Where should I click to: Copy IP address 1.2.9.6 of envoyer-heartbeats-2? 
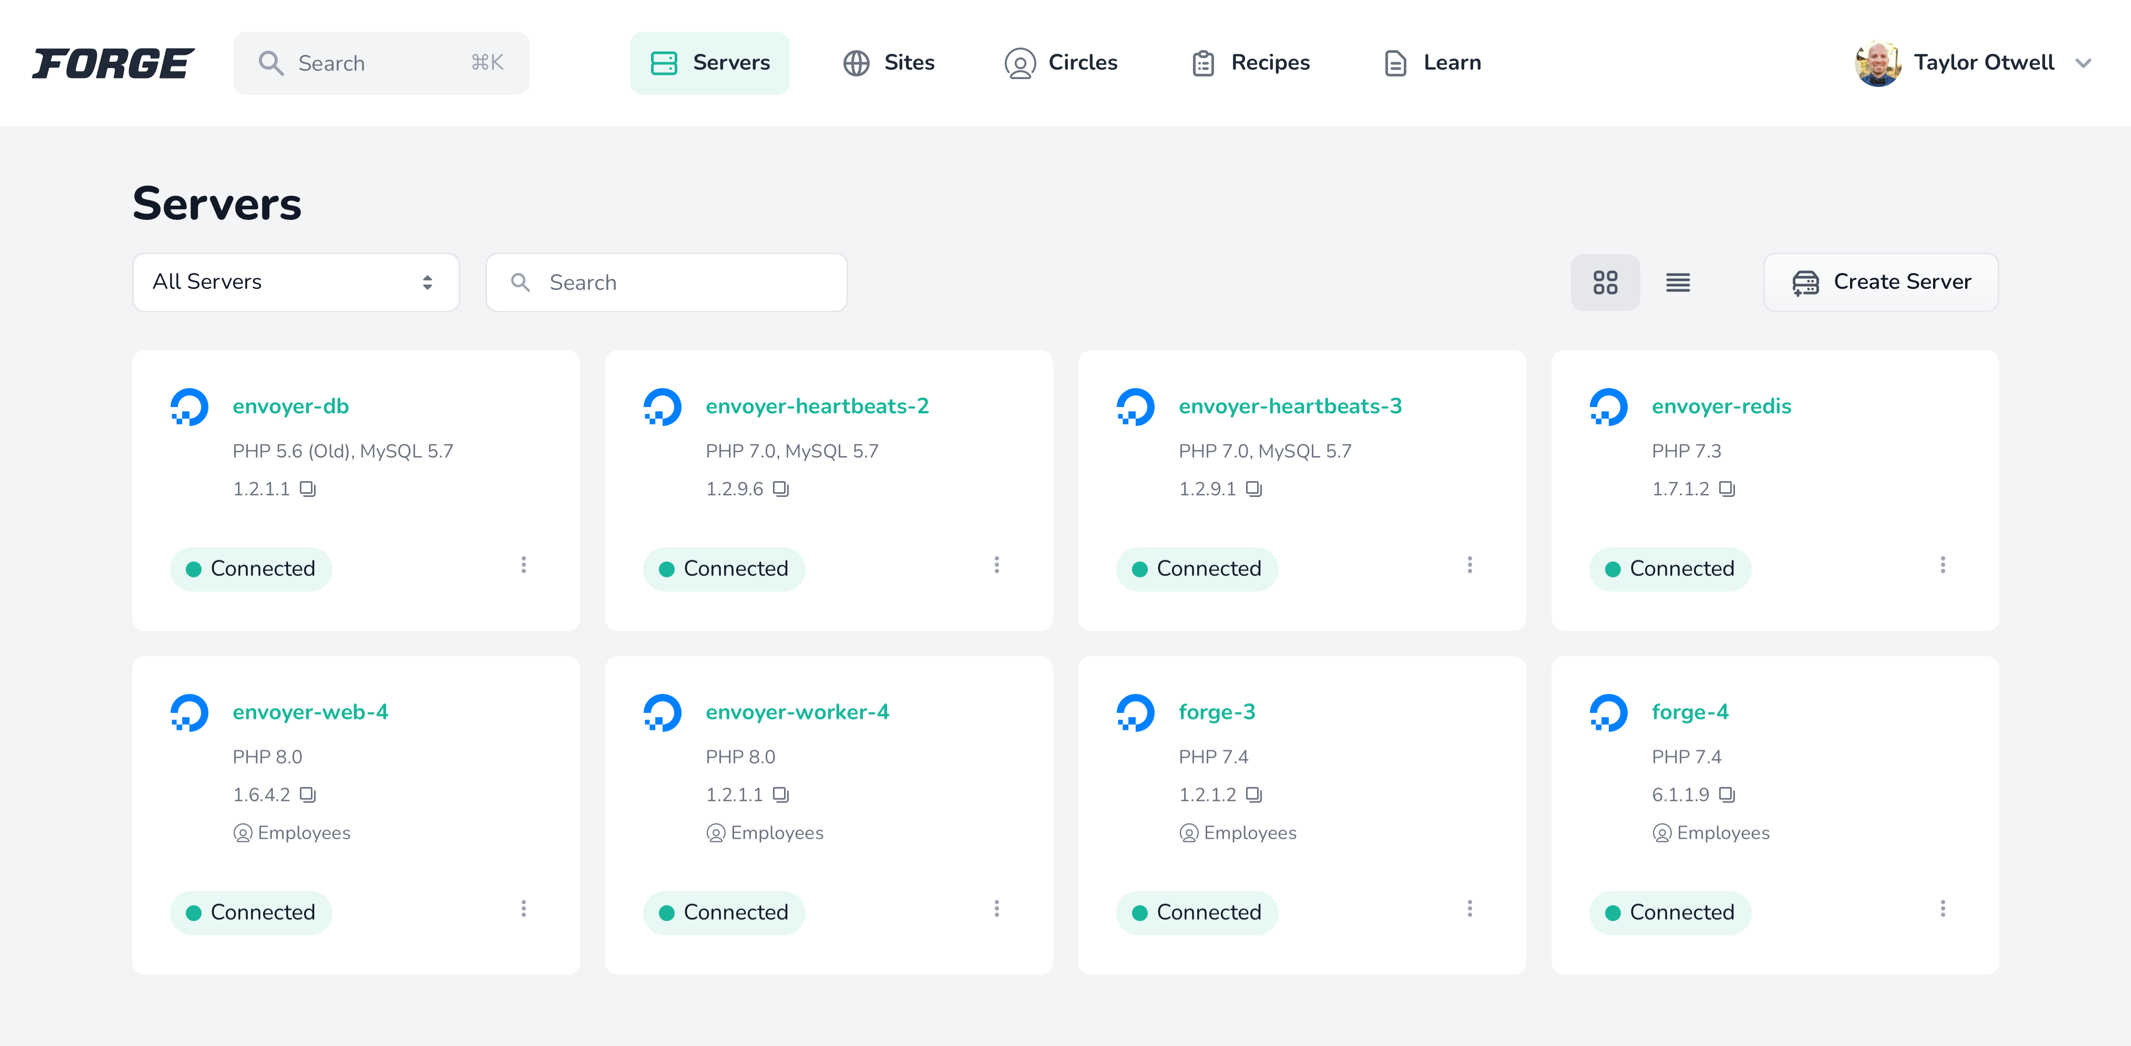point(781,489)
